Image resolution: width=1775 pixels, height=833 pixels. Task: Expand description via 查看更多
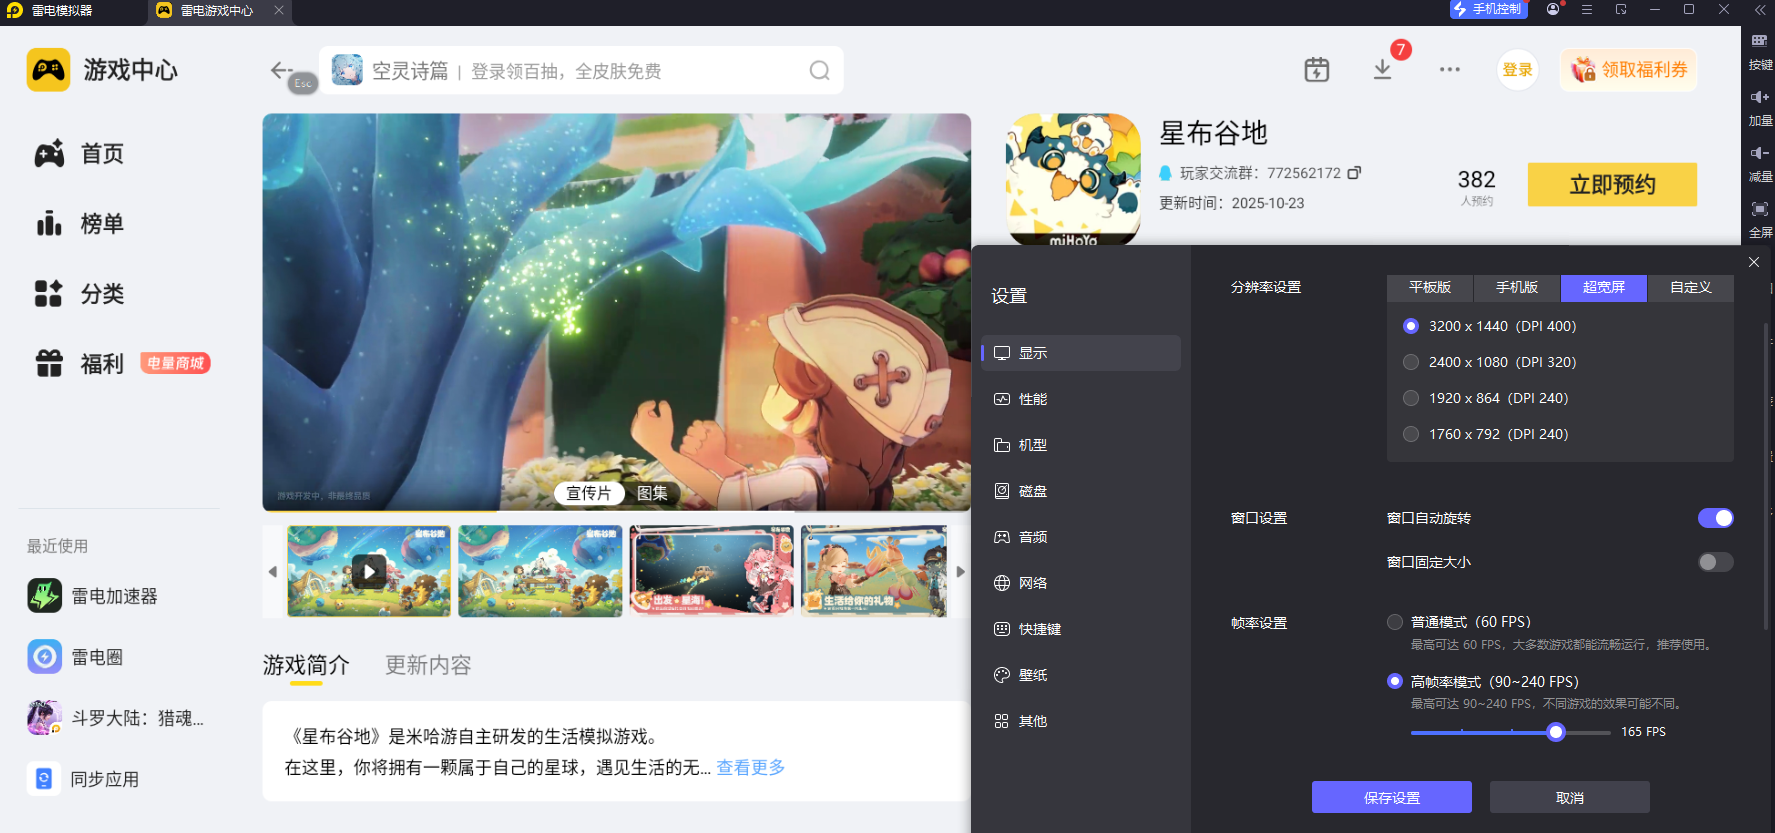click(x=751, y=768)
